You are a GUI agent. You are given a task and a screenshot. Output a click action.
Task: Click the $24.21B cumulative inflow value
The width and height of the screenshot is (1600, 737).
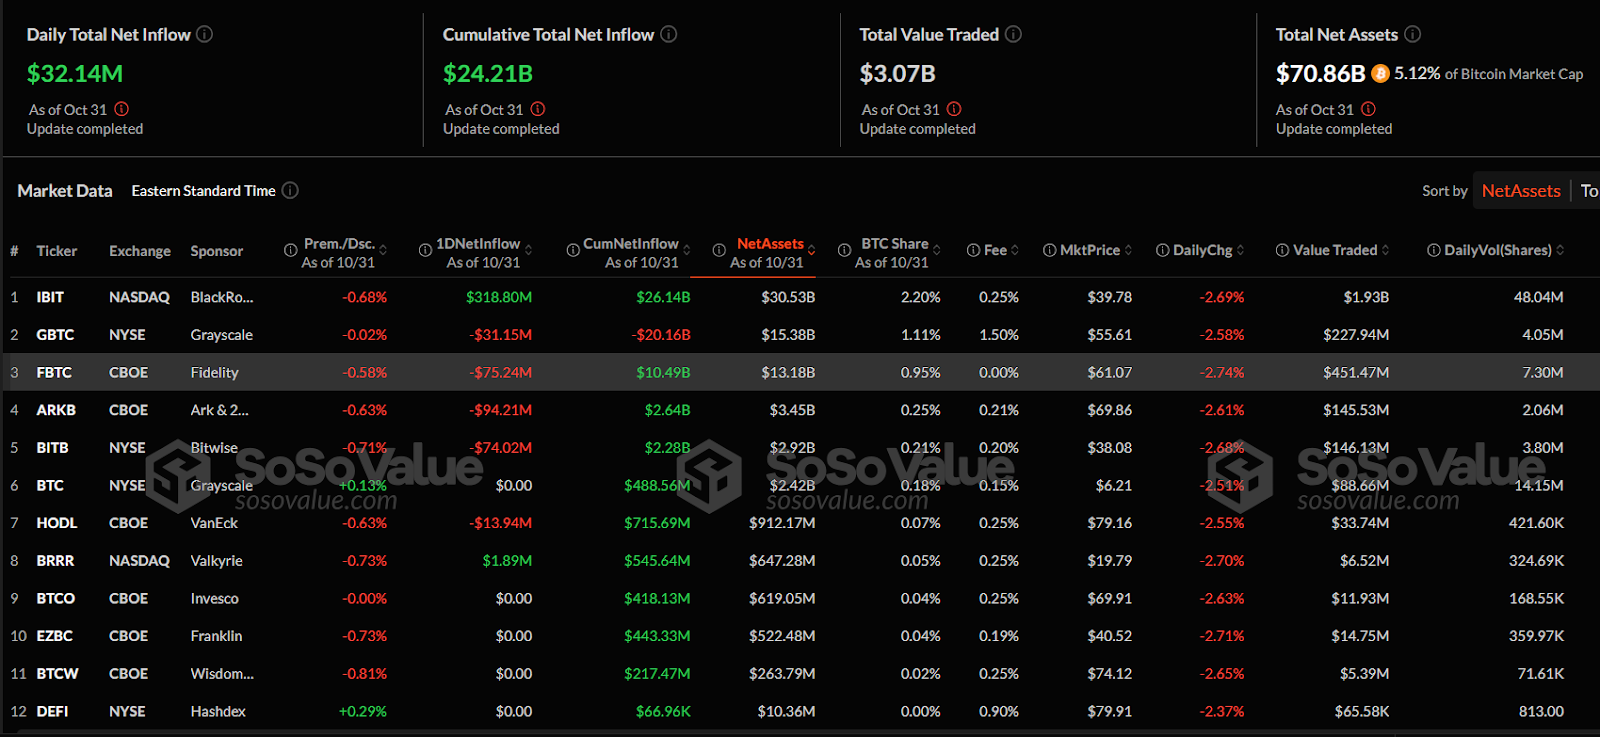tap(488, 73)
